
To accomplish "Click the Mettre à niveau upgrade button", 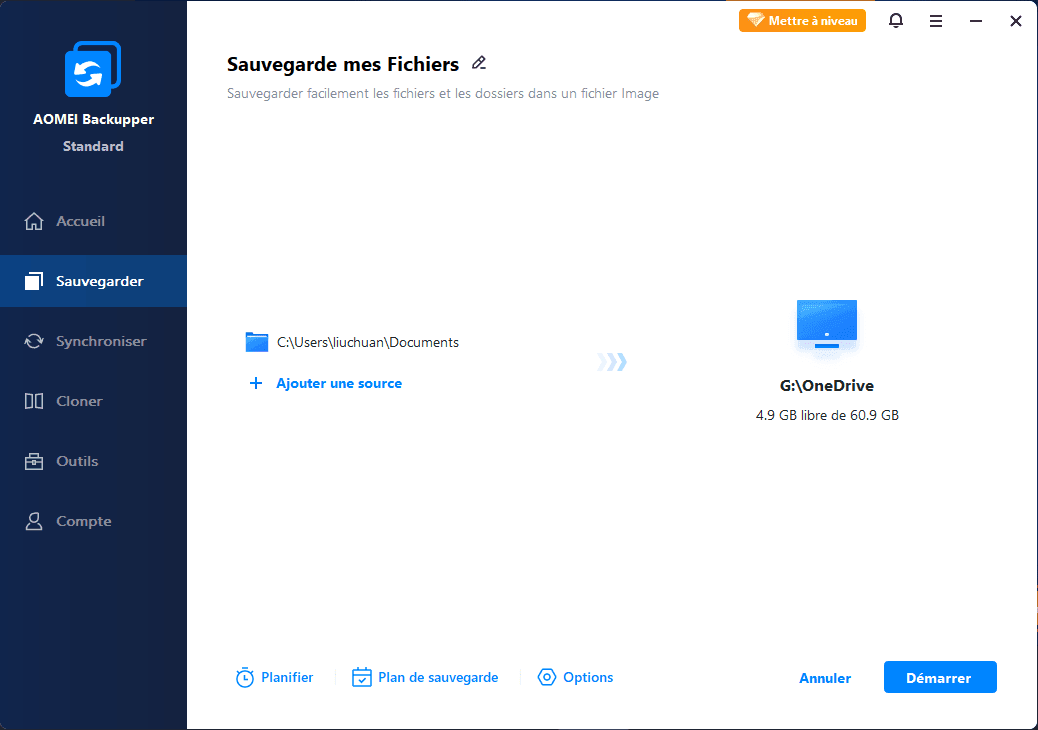I will tap(802, 21).
